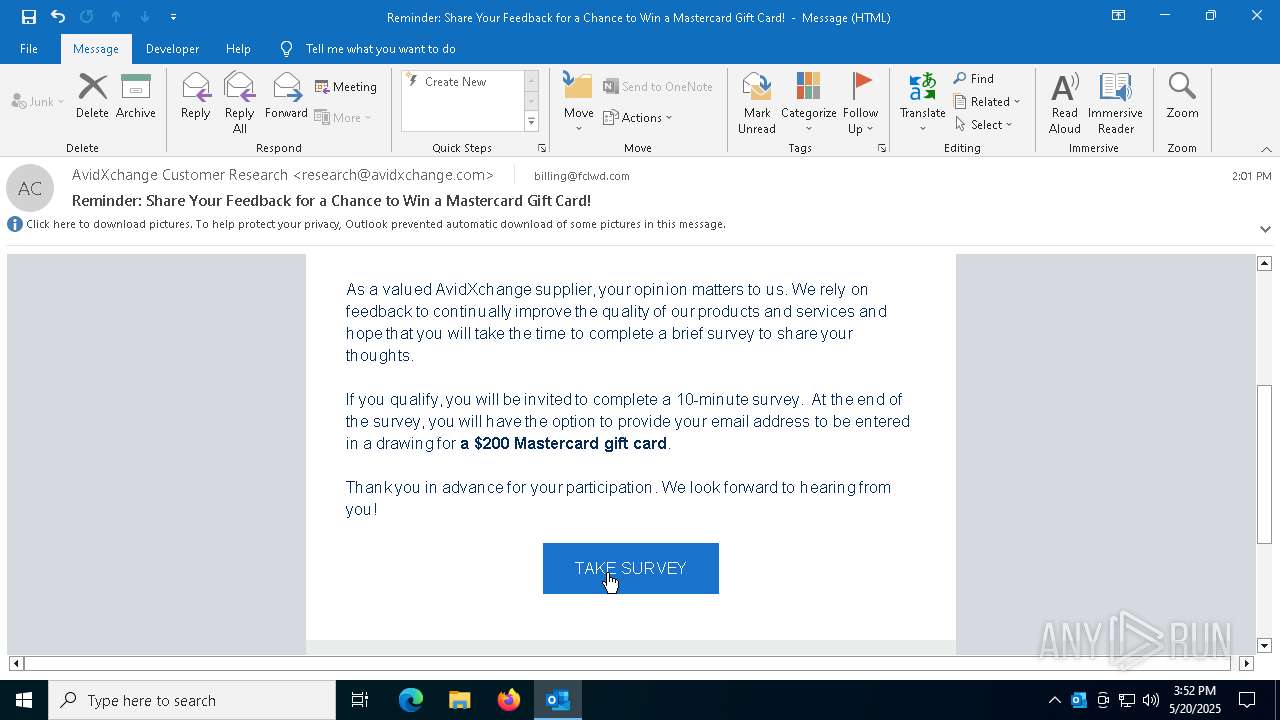Collapse the ribbon with the chevron
The image size is (1280, 720).
coord(1266,149)
